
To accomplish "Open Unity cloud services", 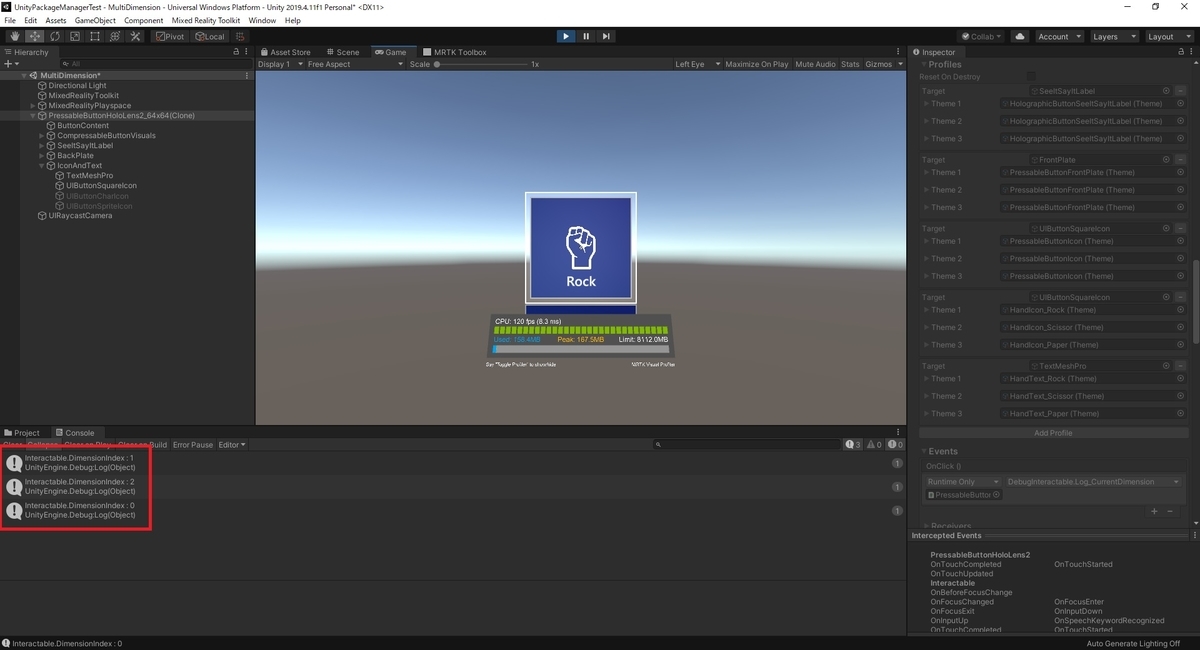I will [x=1020, y=36].
